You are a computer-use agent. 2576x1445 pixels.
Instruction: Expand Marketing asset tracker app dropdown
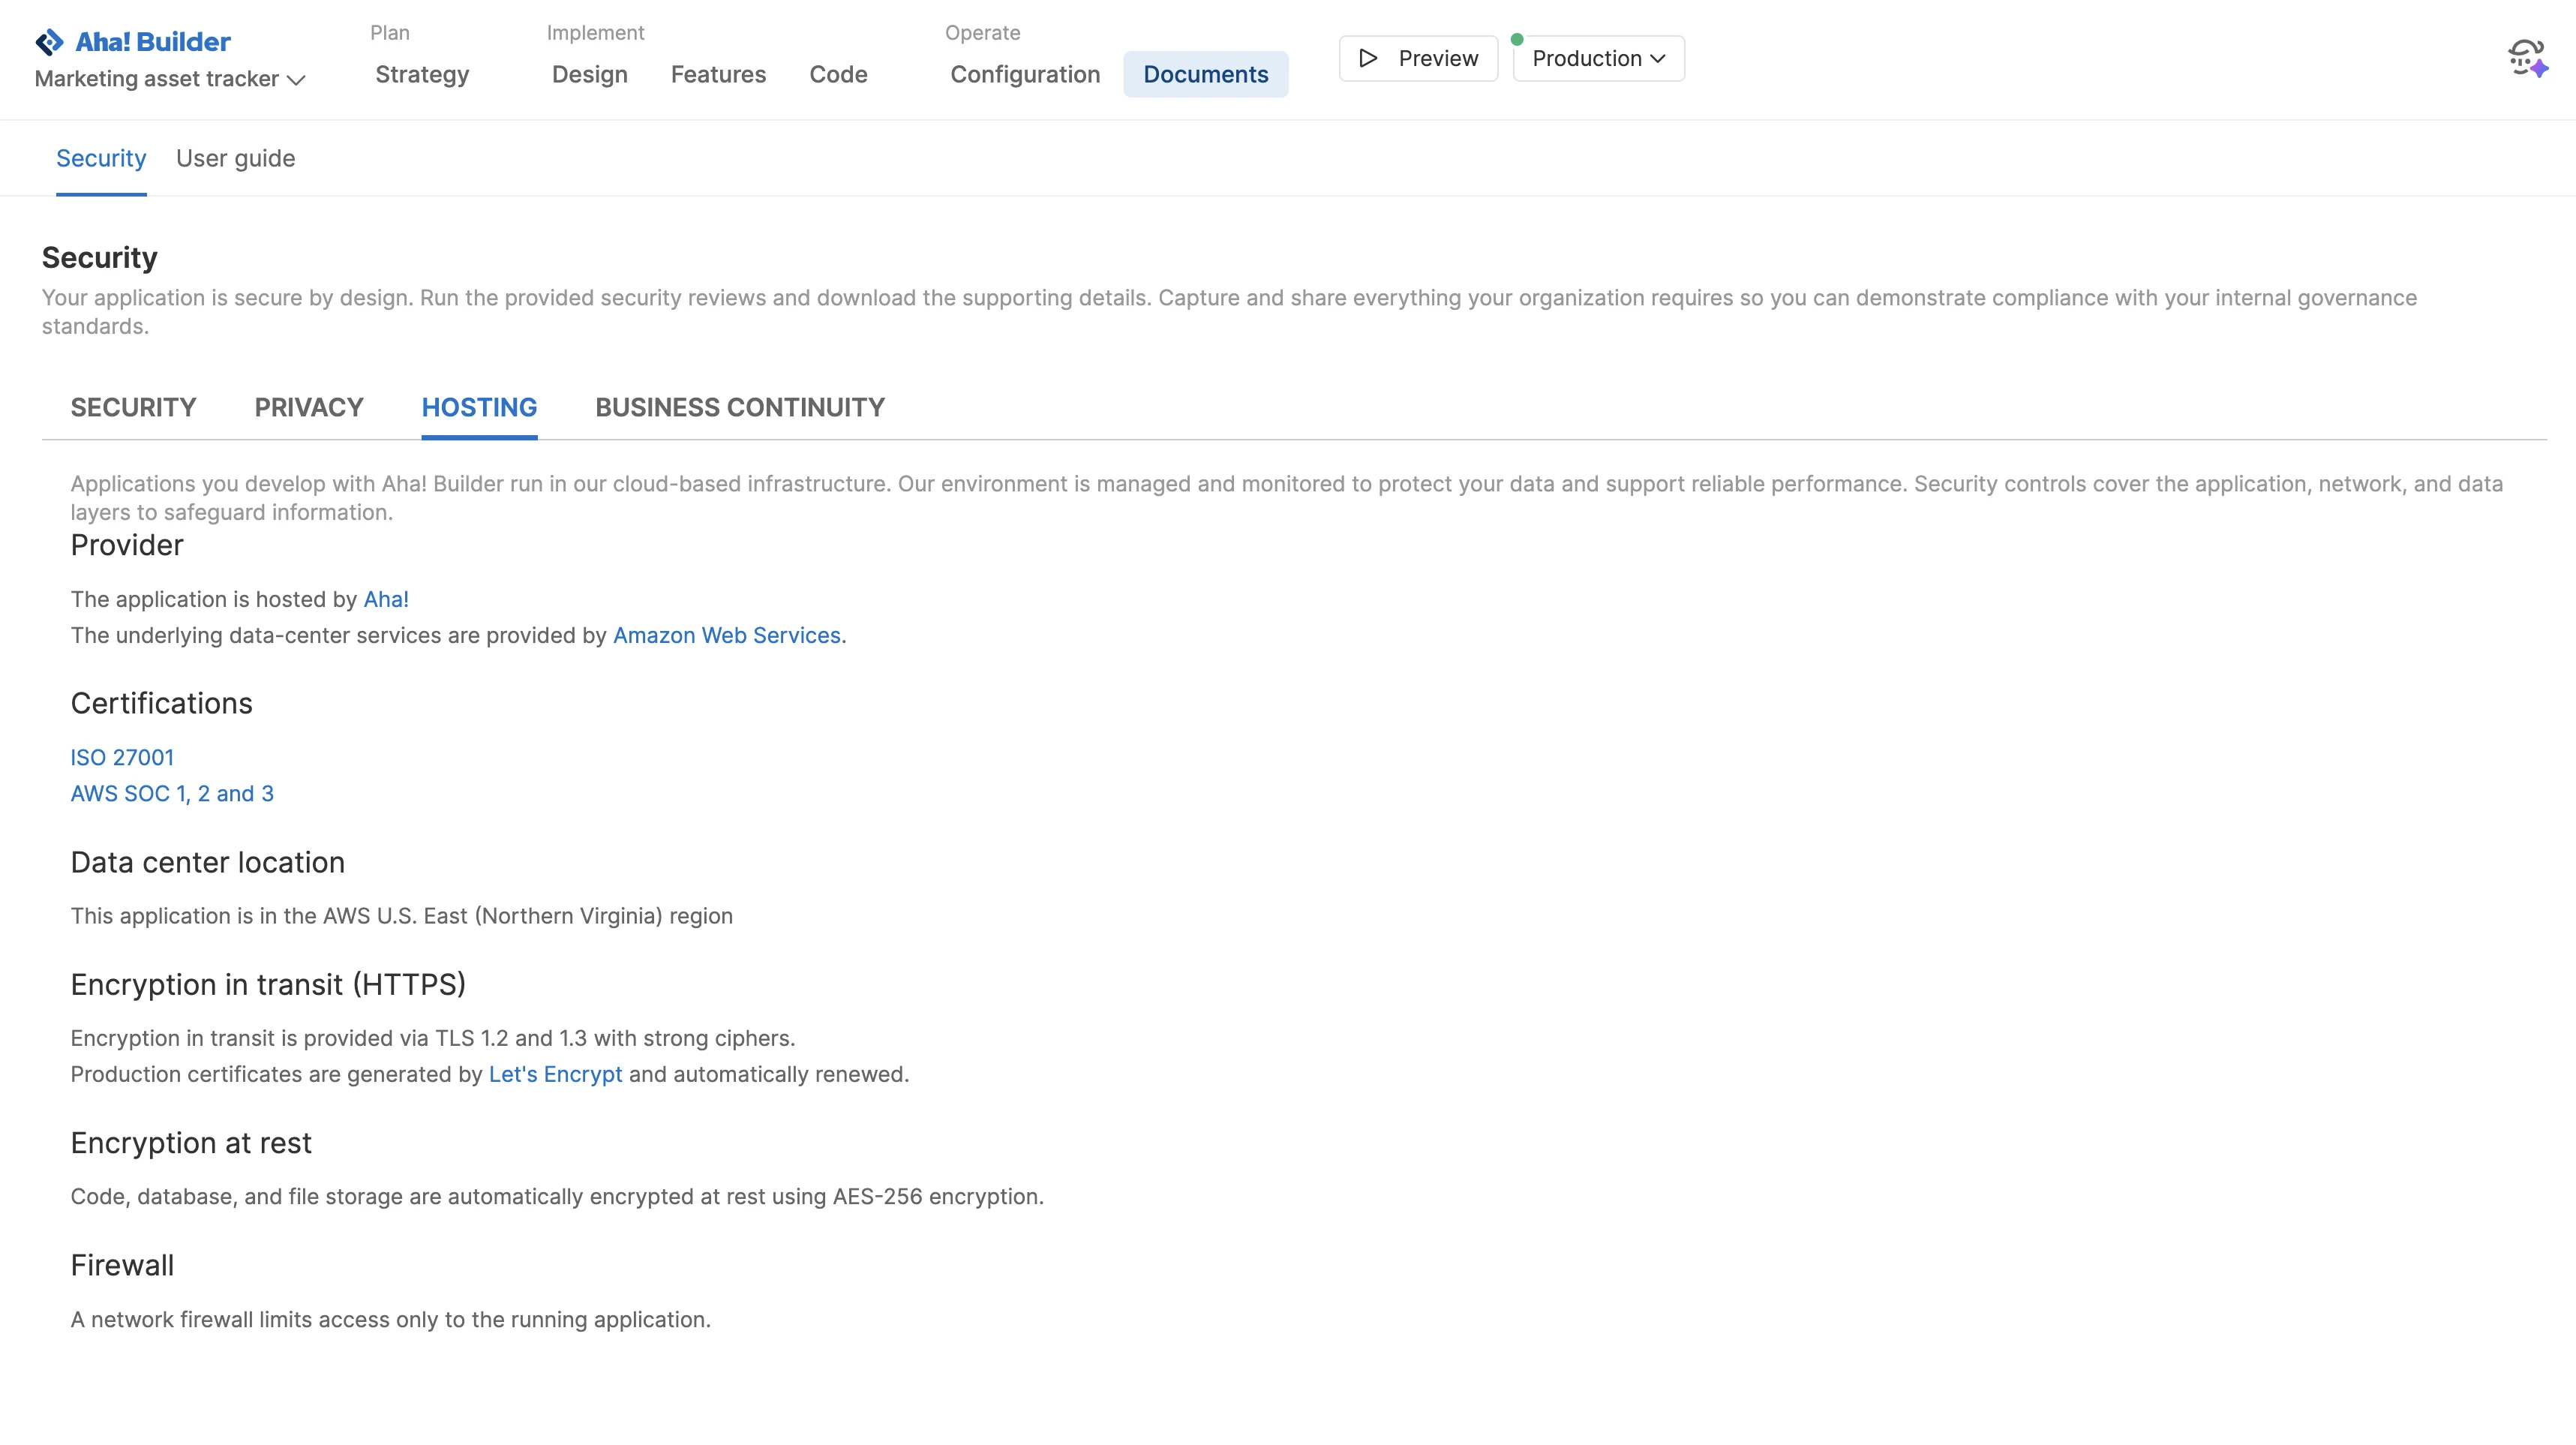coord(169,79)
